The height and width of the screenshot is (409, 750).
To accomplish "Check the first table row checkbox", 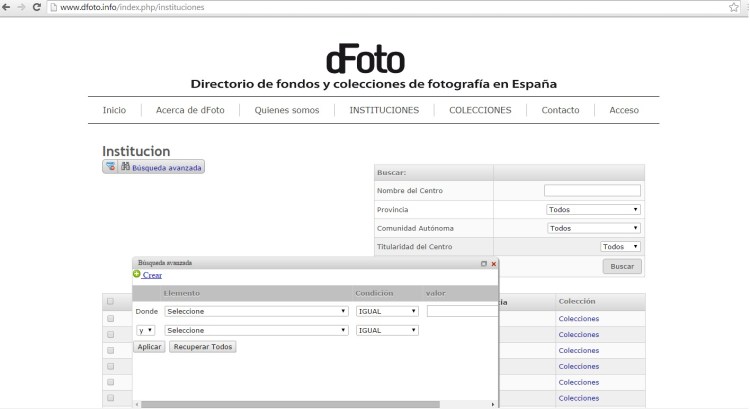I will tap(110, 319).
